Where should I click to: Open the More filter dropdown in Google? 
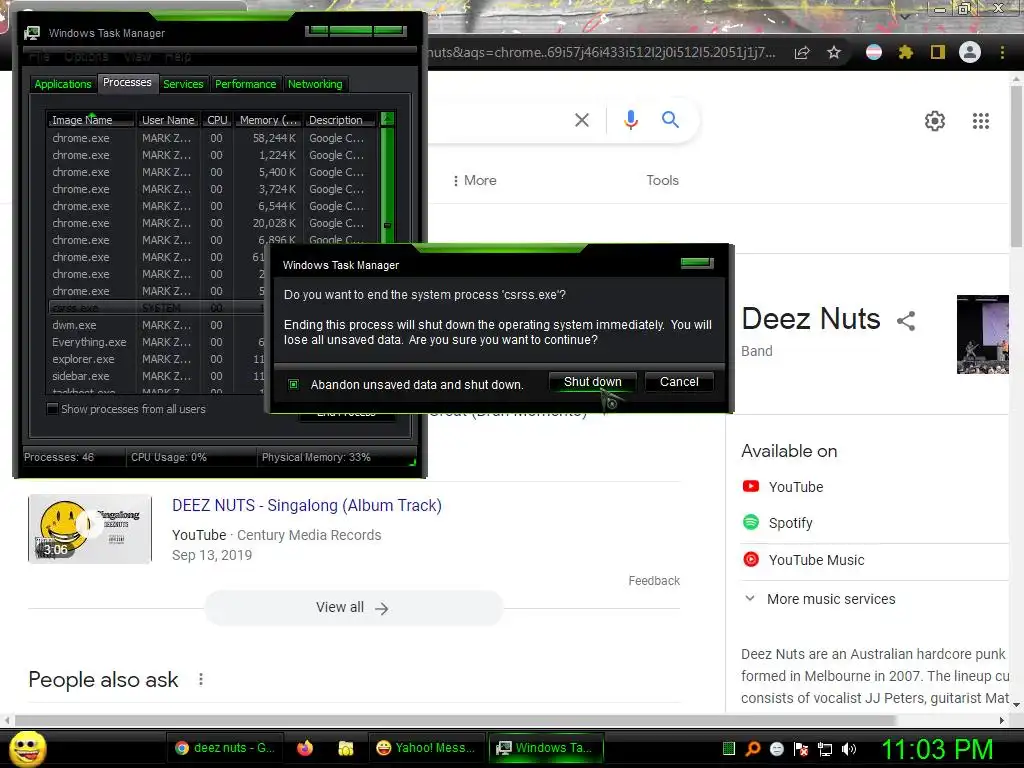[x=475, y=180]
